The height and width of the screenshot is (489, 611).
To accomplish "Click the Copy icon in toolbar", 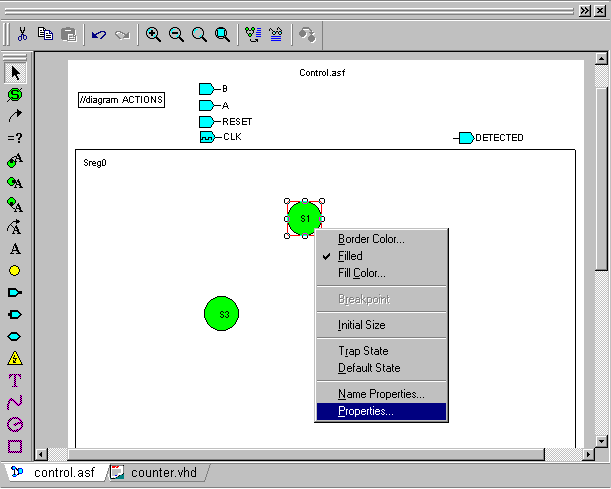I will click(45, 34).
